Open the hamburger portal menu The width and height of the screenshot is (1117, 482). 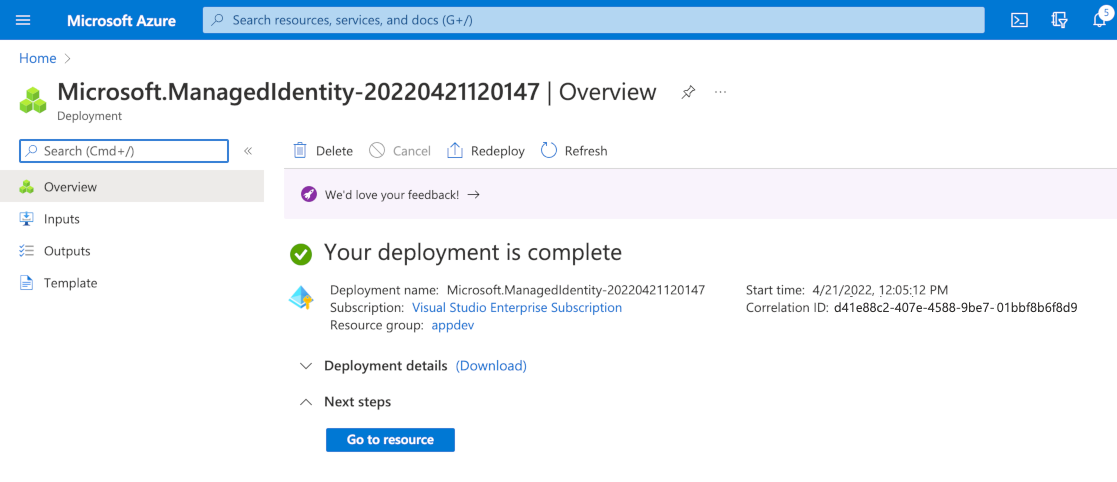(23, 20)
